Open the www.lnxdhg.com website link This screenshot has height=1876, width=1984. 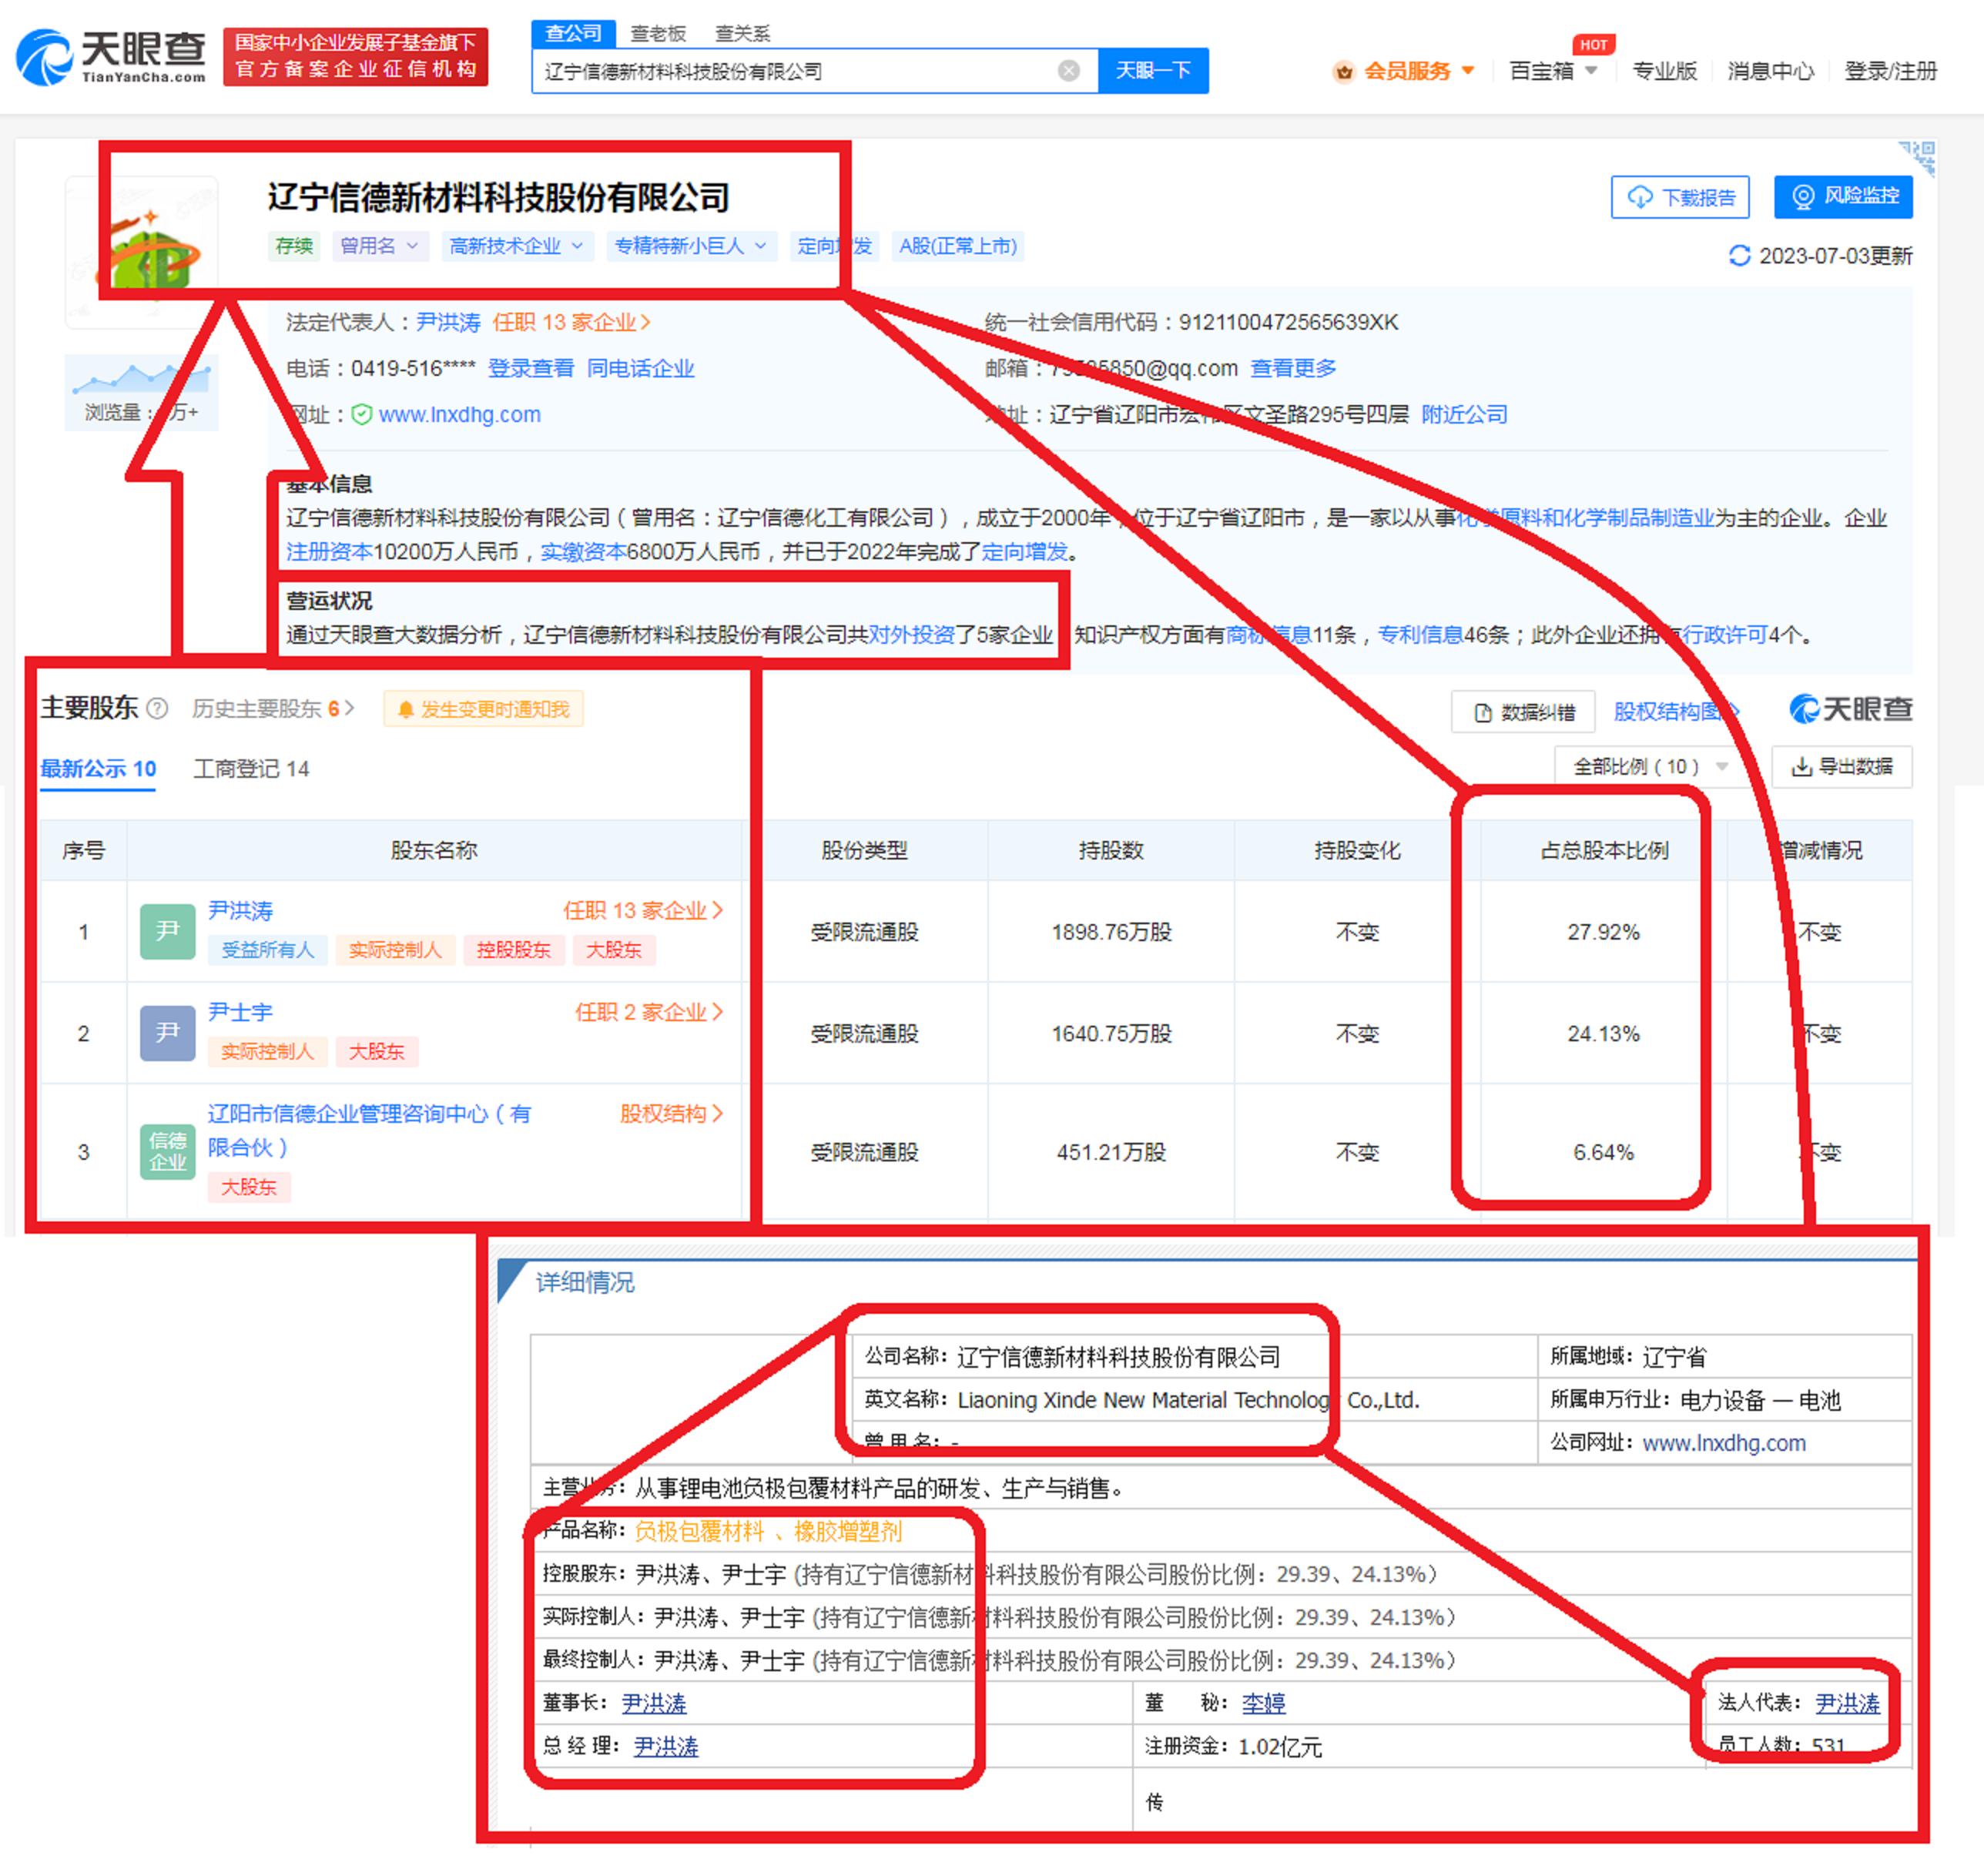click(459, 415)
